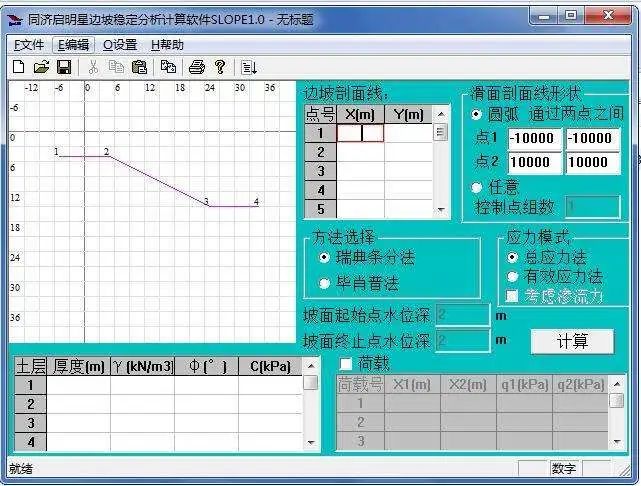Screen dimensions: 641x486
Task: Click the Print icon in toolbar
Action: click(197, 67)
